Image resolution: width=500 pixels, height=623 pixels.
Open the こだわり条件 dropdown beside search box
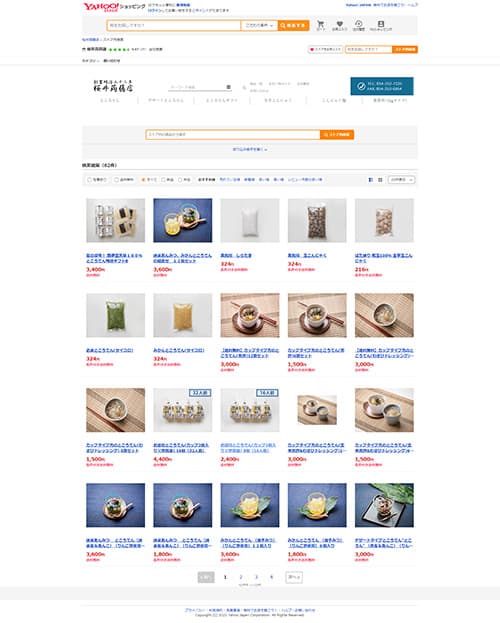[x=259, y=25]
